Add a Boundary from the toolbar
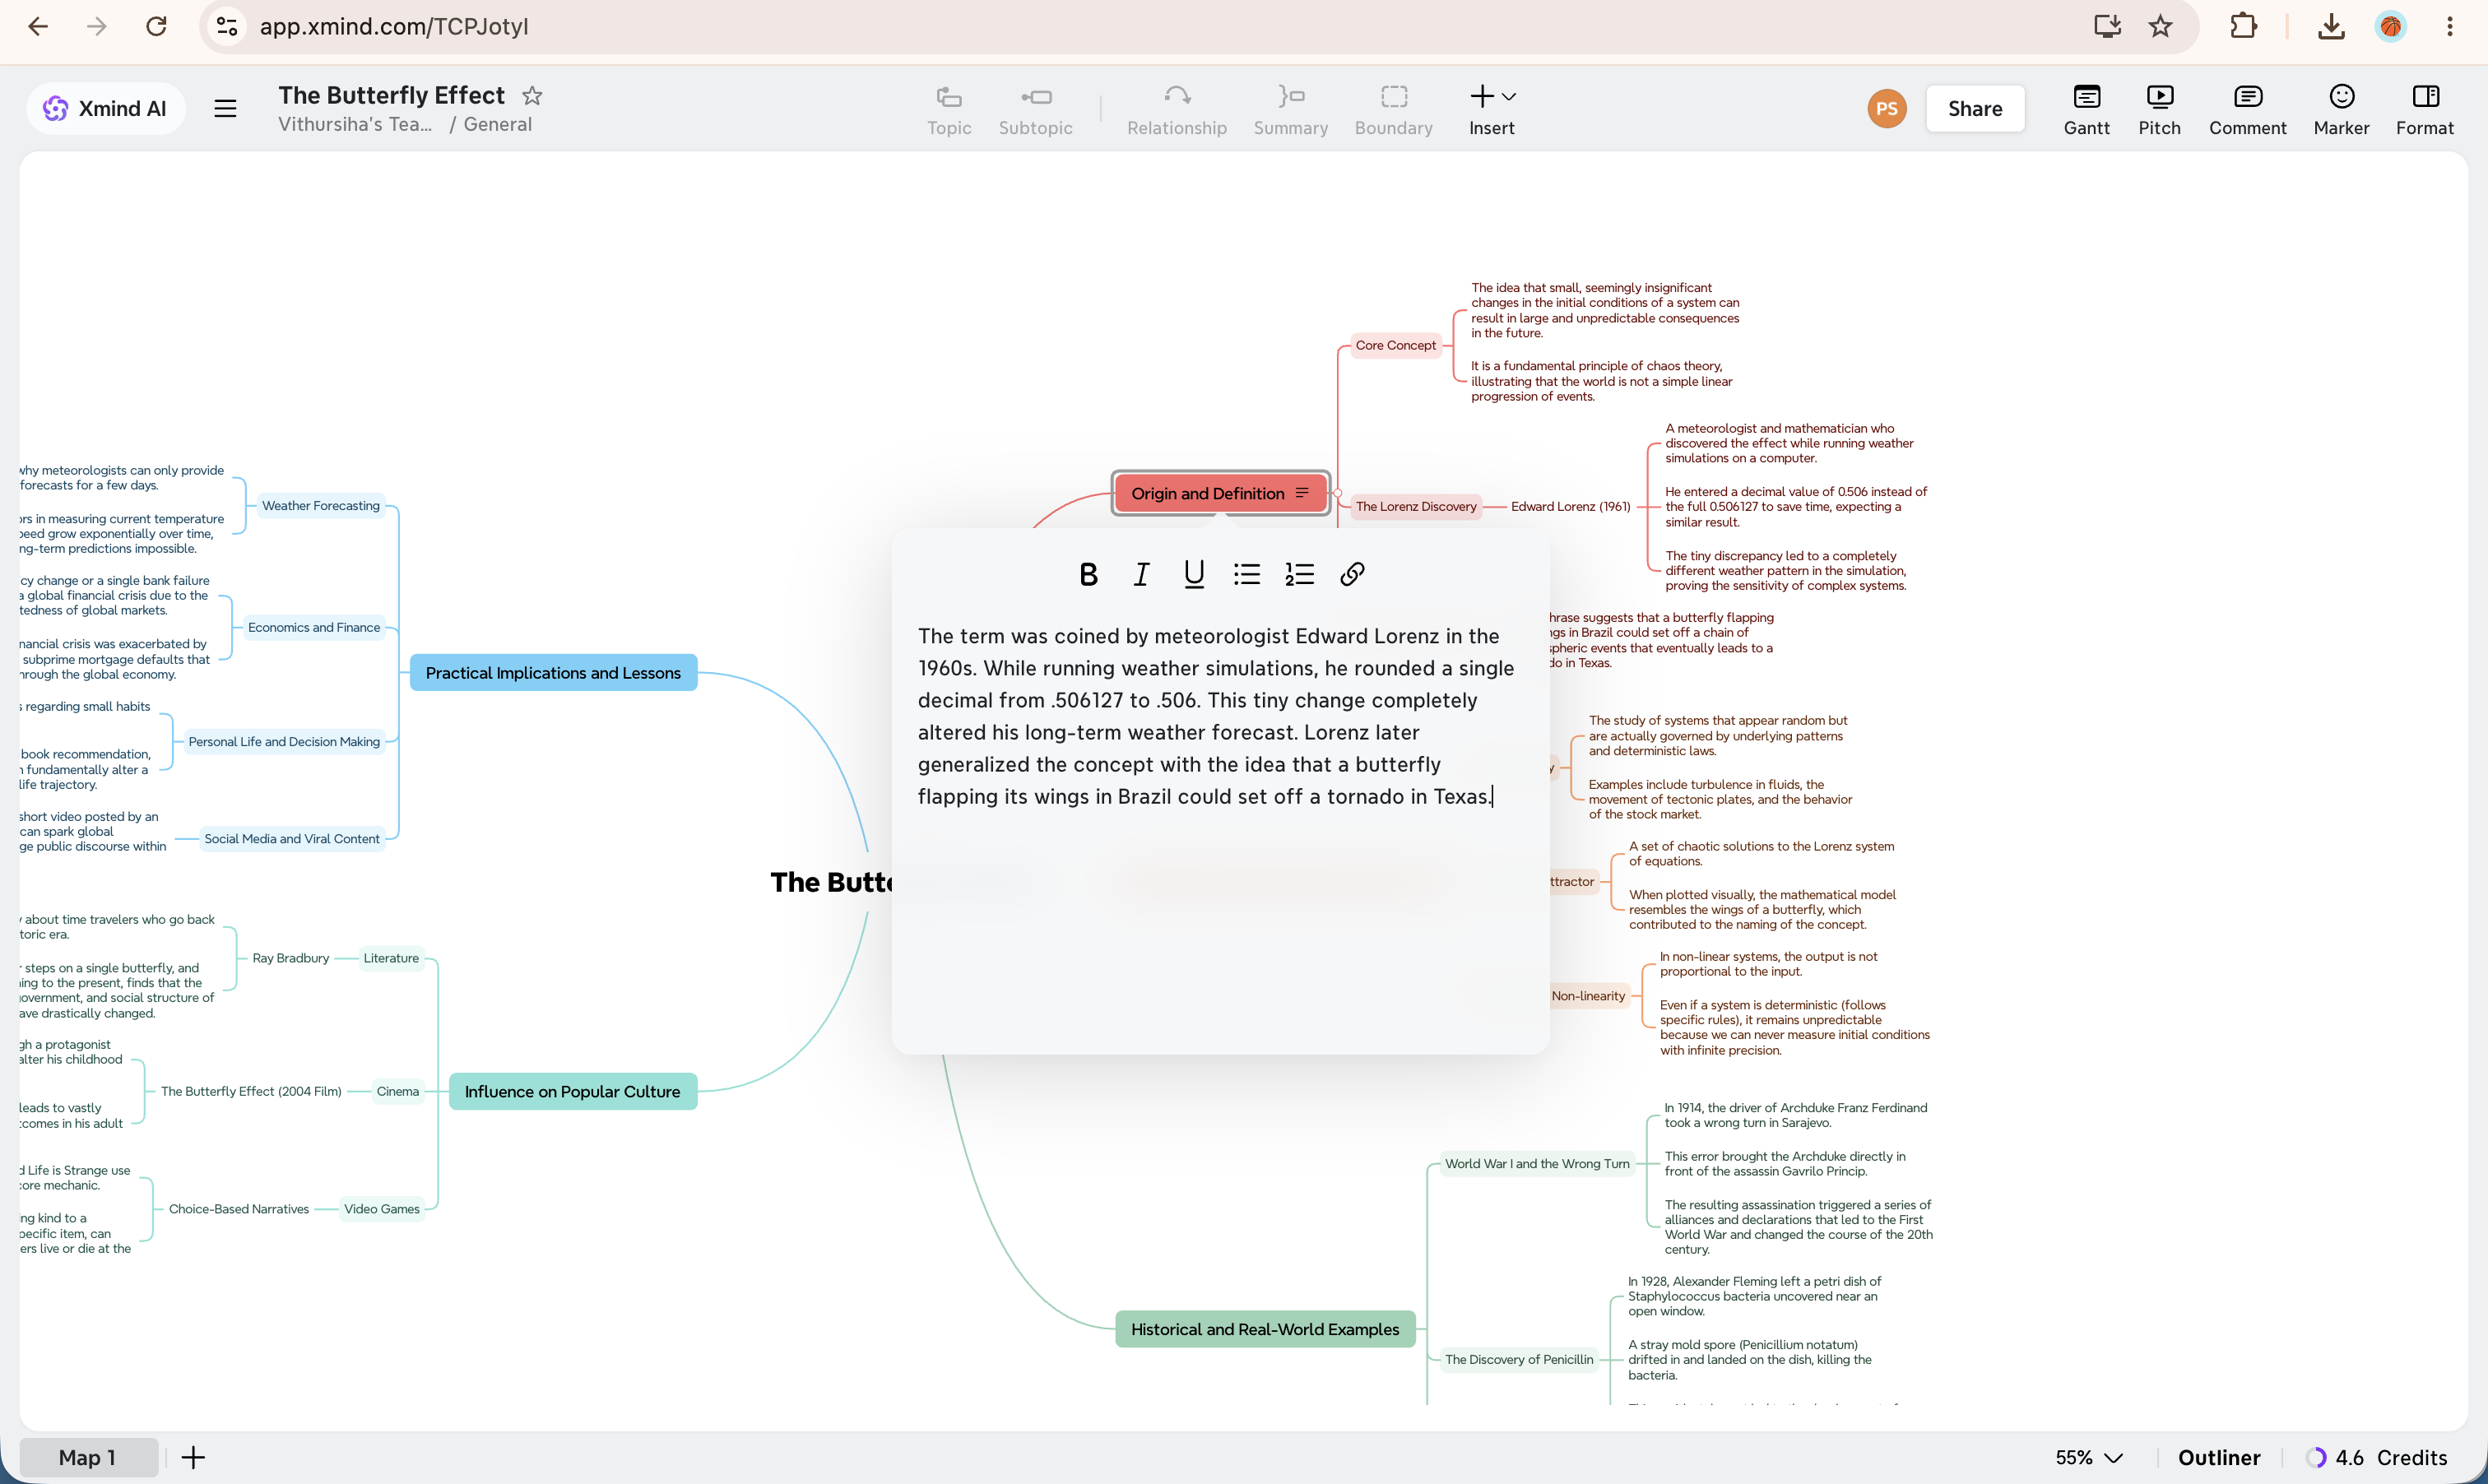Image resolution: width=2488 pixels, height=1484 pixels. (1394, 110)
